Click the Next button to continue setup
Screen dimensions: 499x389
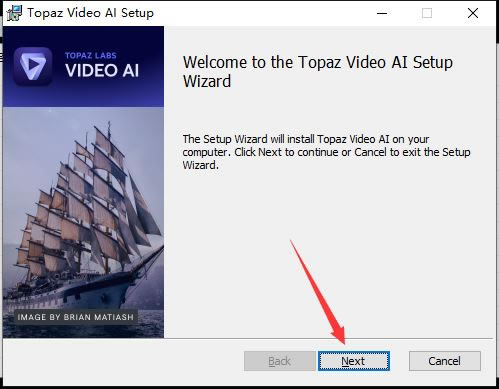pos(354,361)
